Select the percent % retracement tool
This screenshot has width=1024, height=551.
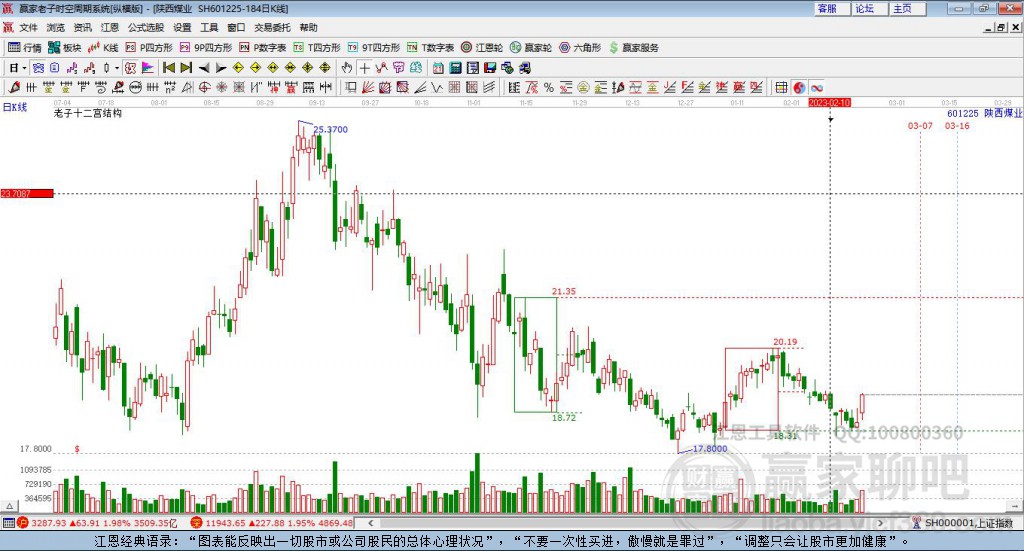[x=549, y=87]
